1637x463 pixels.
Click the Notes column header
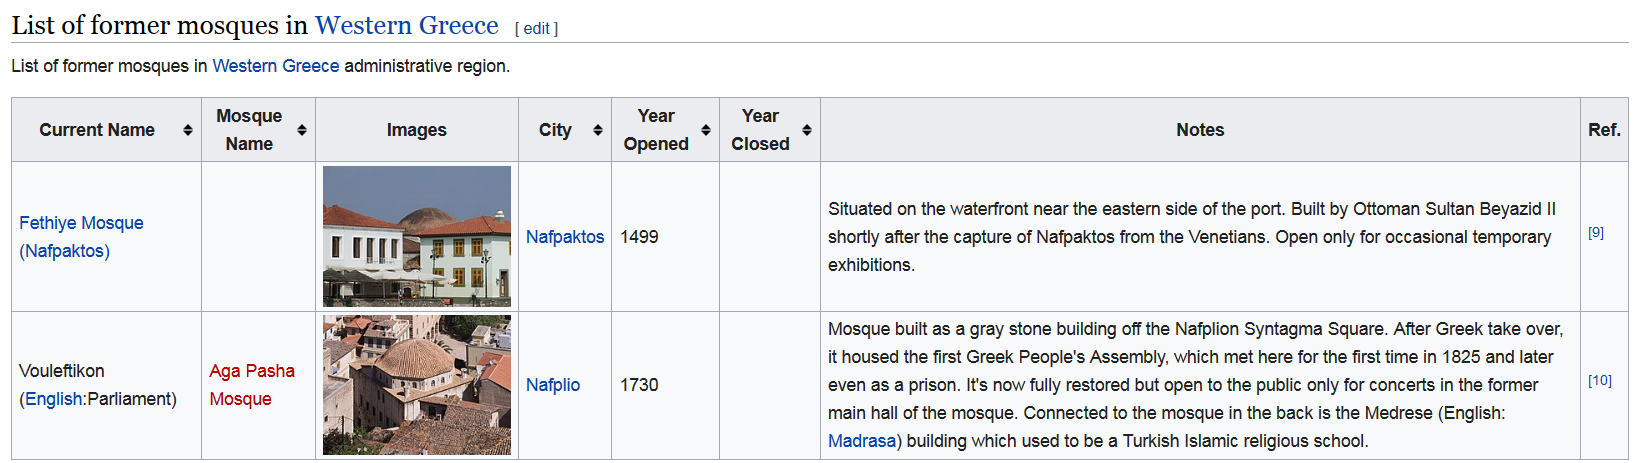(x=1200, y=130)
